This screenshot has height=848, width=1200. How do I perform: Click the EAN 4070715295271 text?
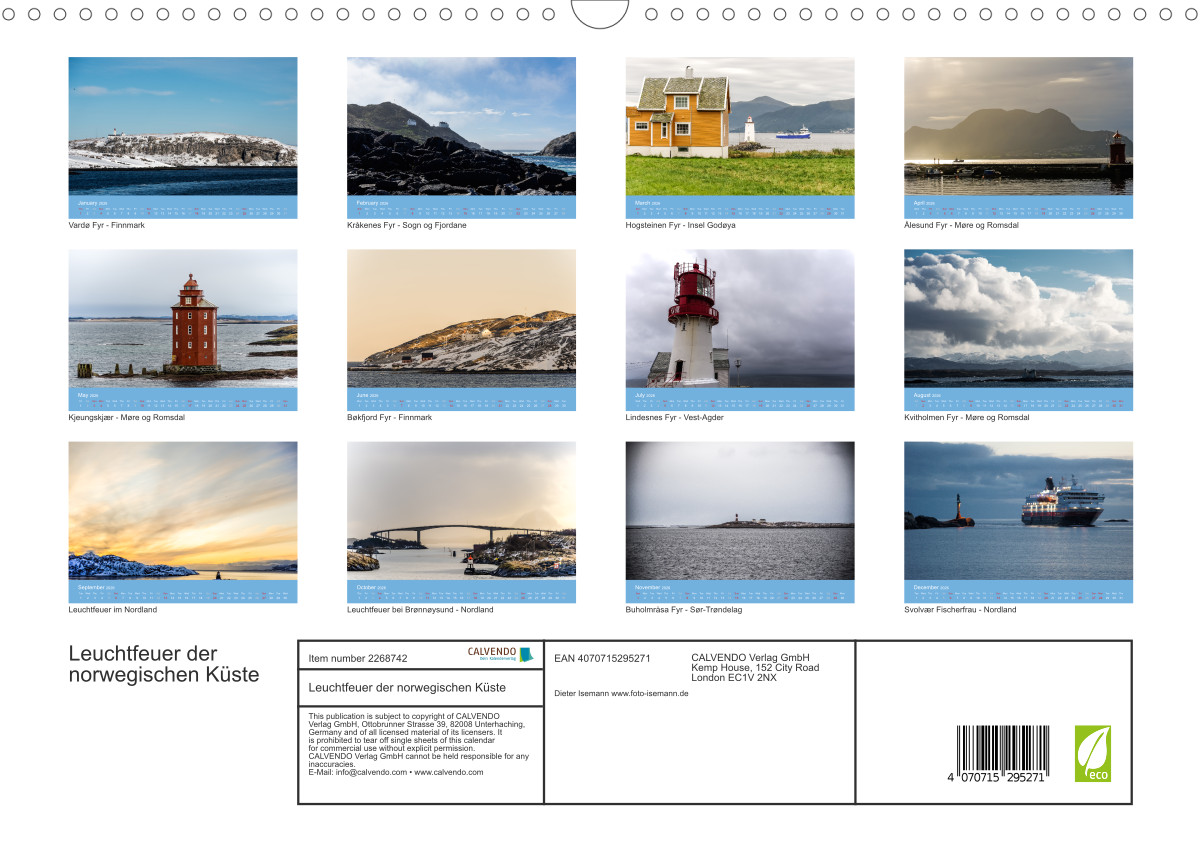click(x=602, y=658)
